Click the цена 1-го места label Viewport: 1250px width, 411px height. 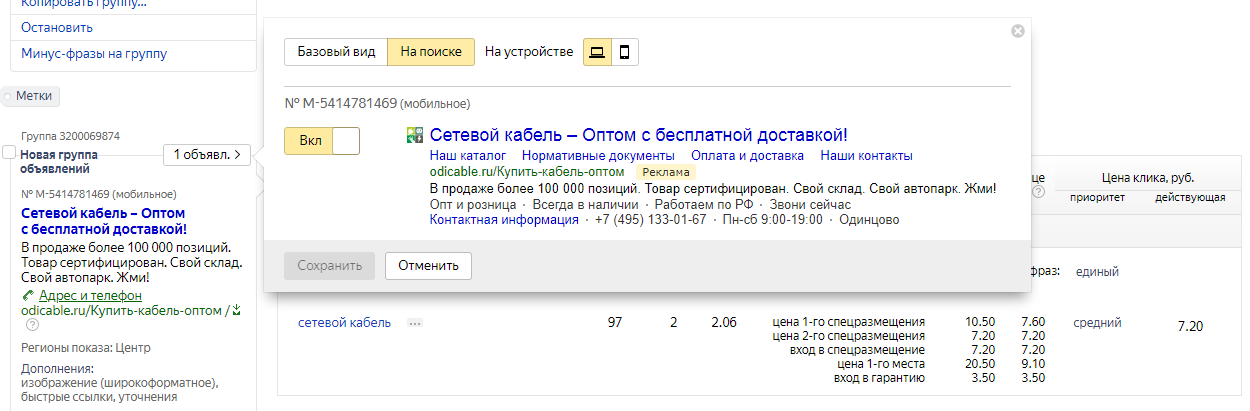(881, 364)
